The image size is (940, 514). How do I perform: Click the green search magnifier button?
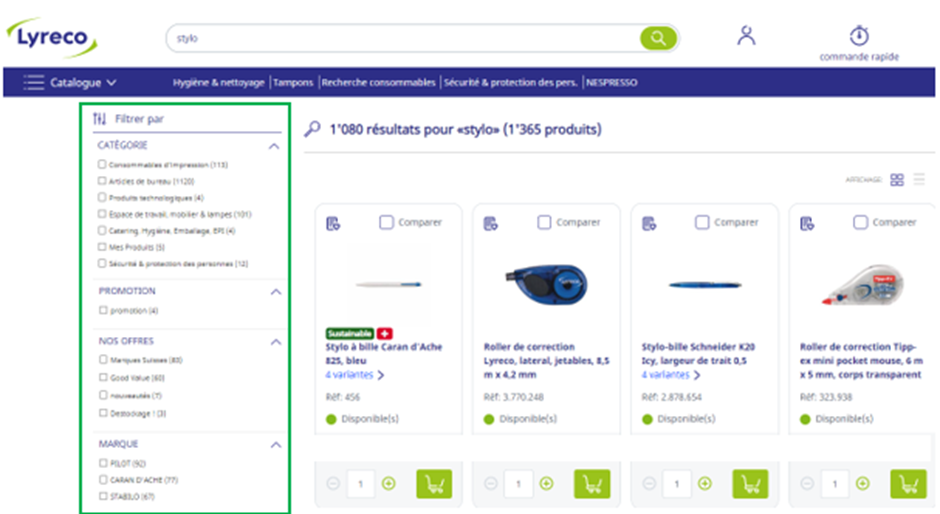pos(658,38)
